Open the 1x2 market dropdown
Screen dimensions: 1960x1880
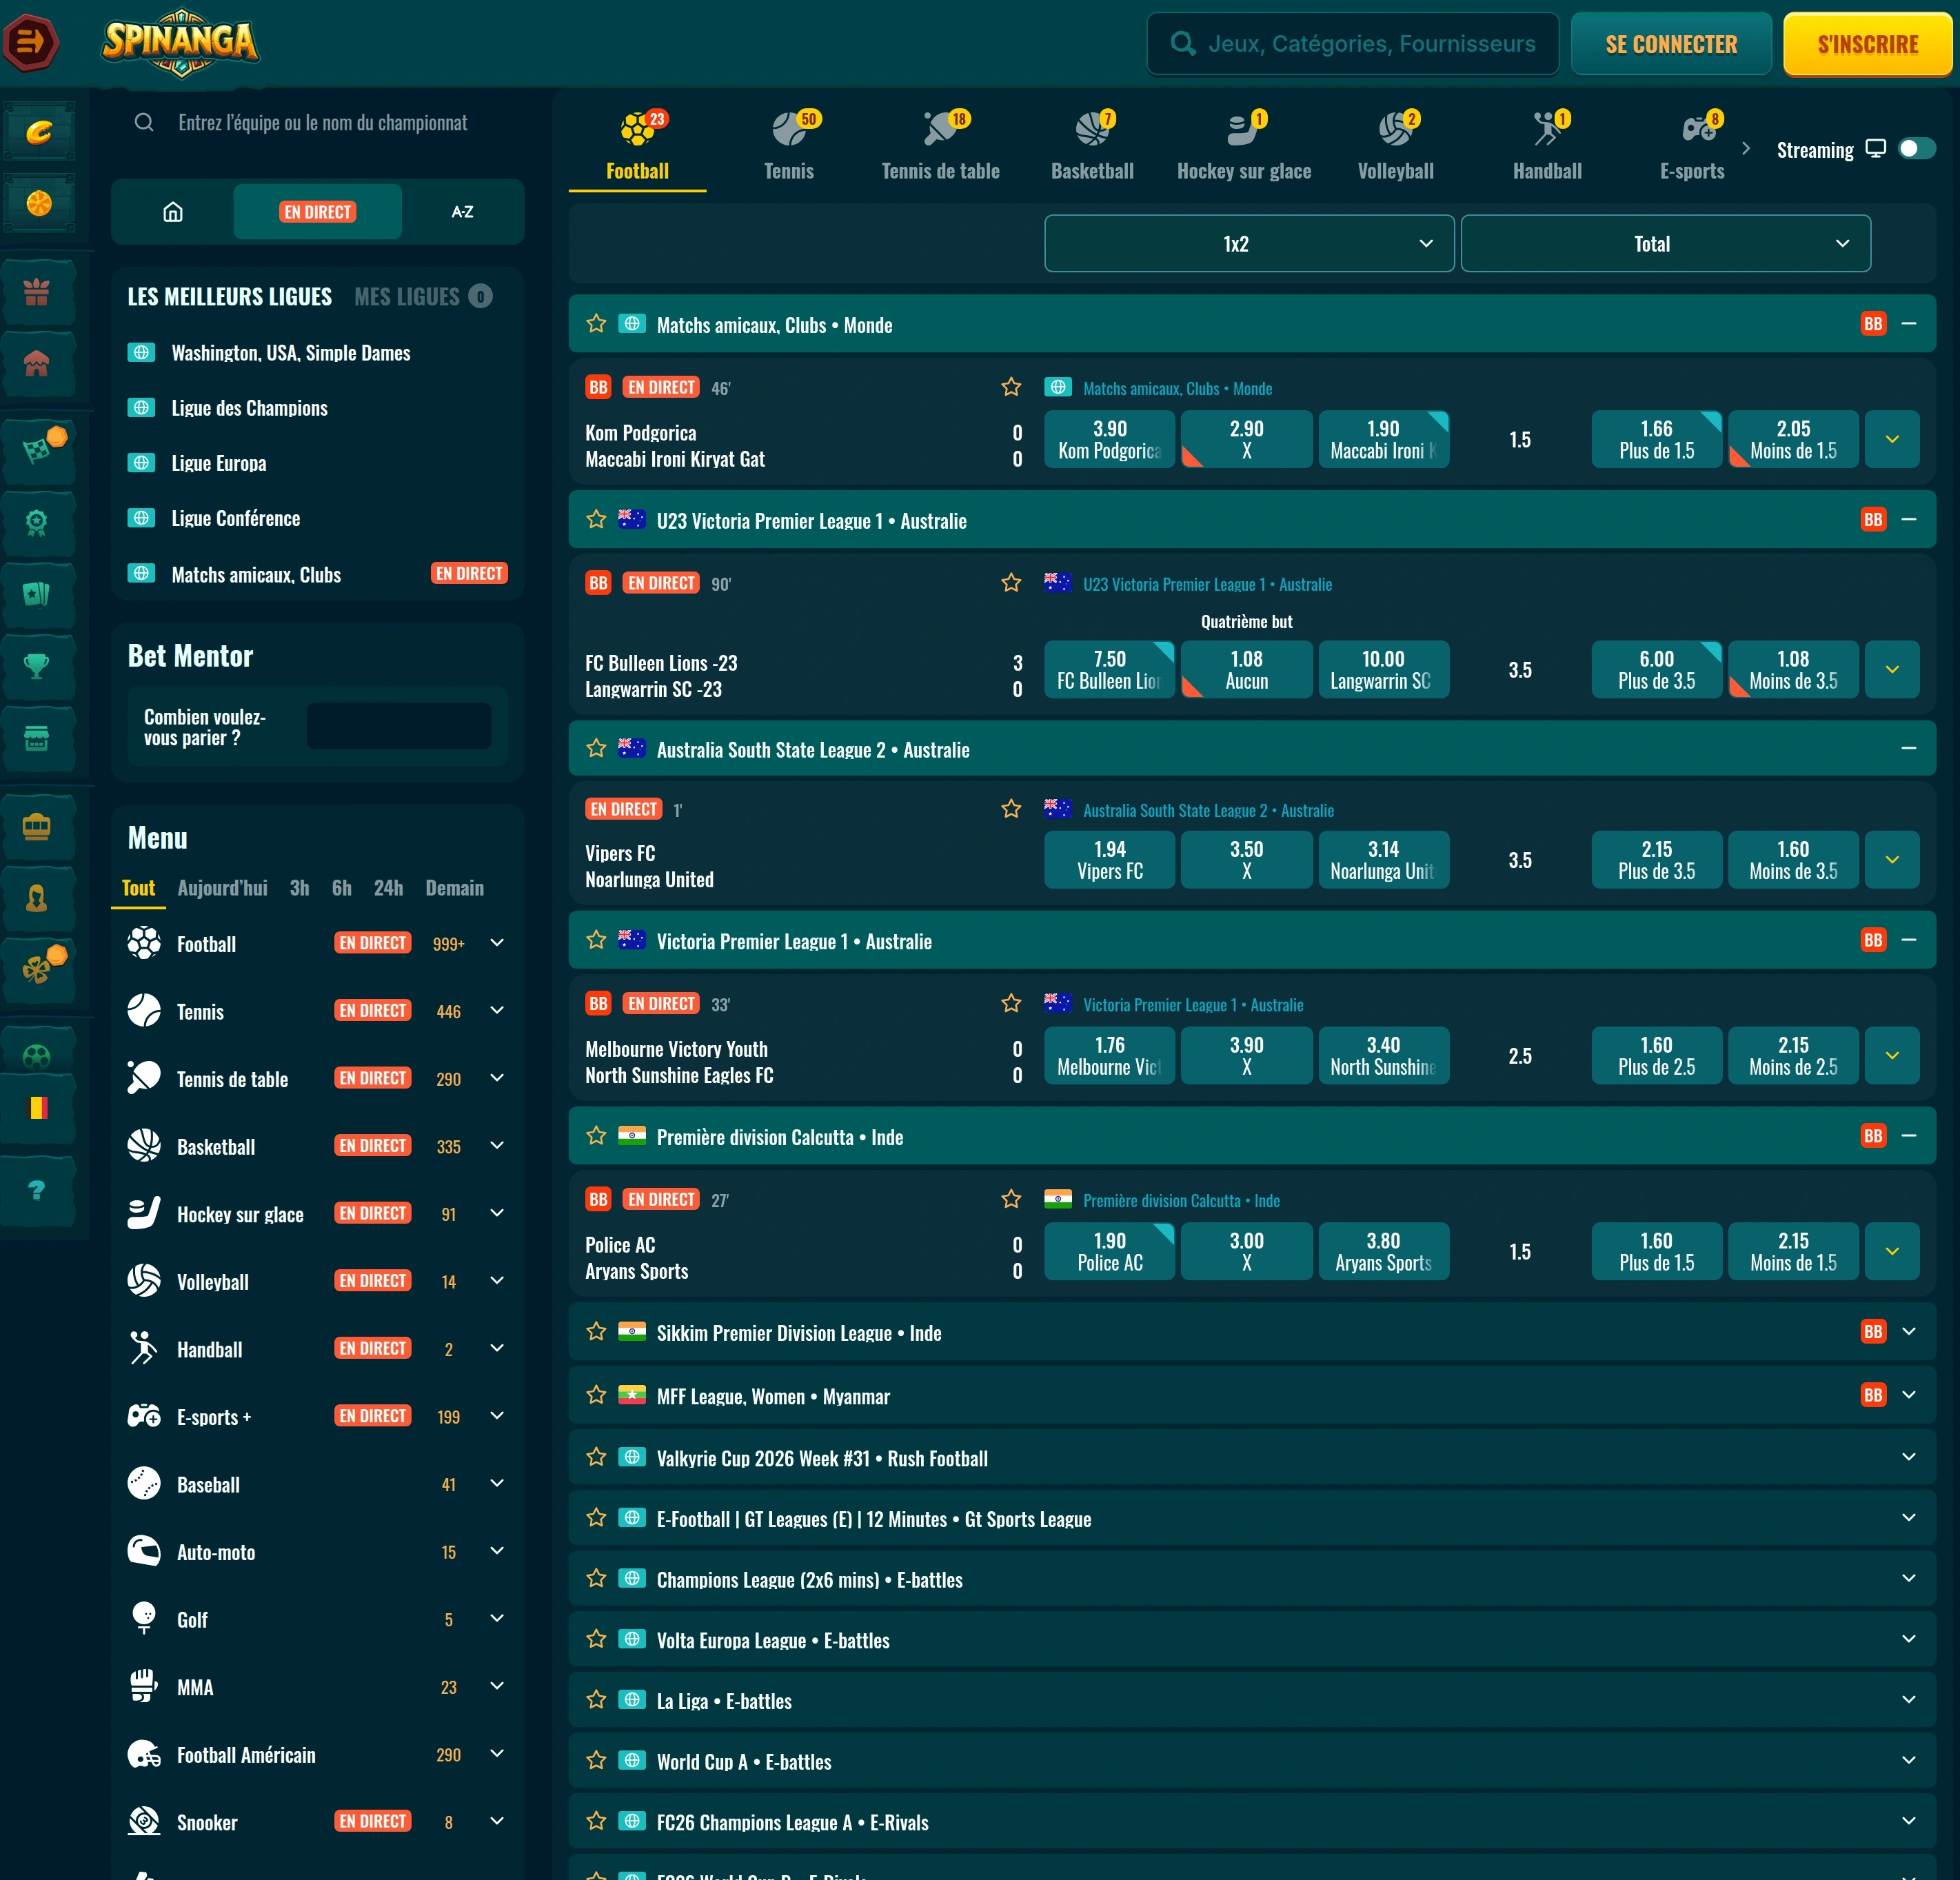[1249, 244]
